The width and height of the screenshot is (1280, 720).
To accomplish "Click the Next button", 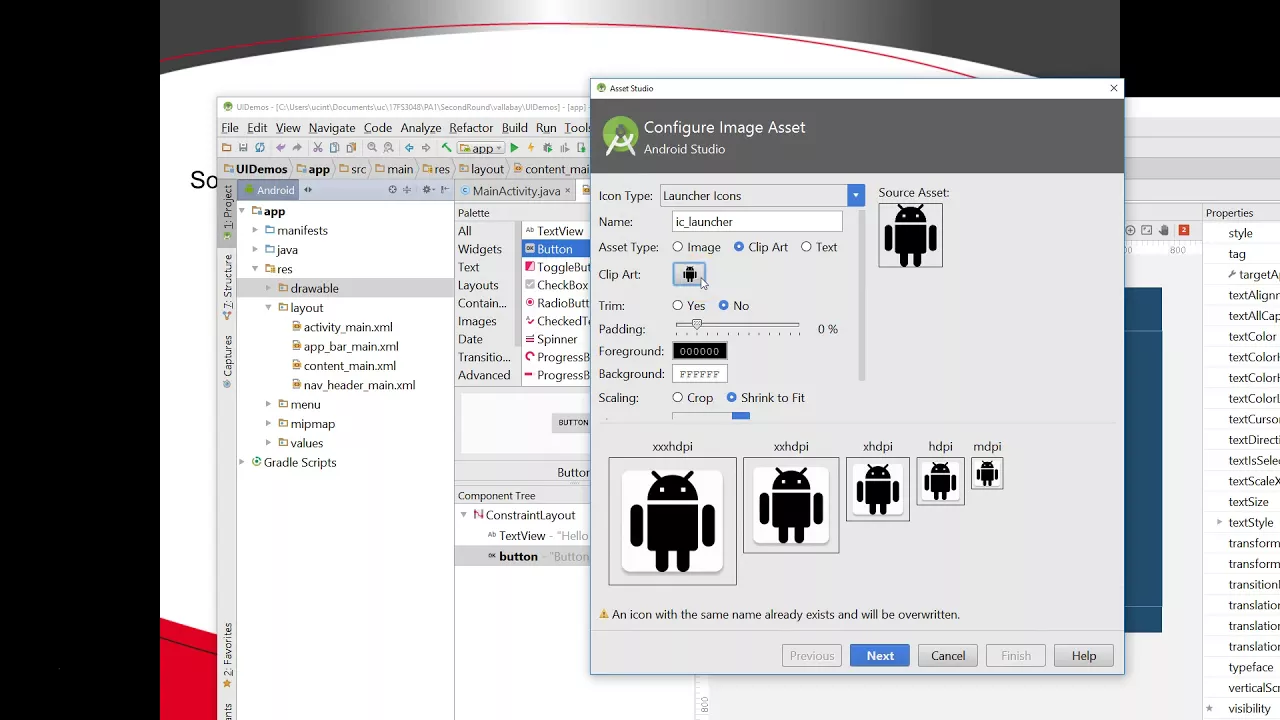I will 880,656.
